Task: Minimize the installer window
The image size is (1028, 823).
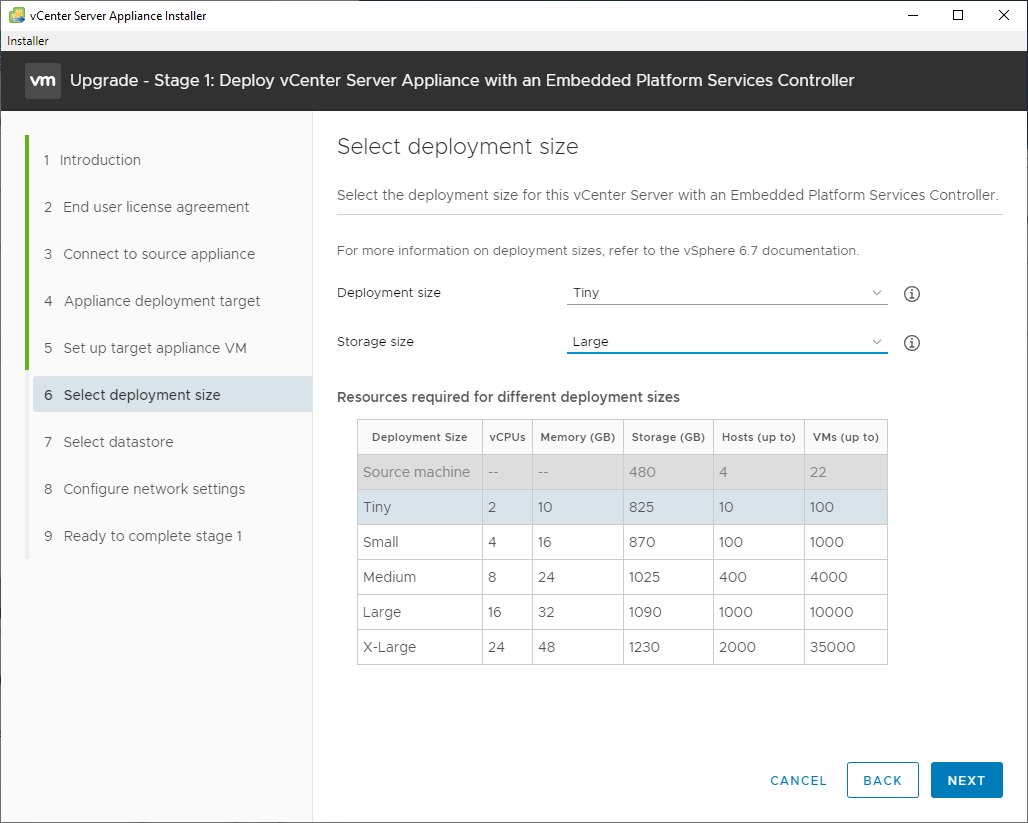Action: [x=913, y=15]
